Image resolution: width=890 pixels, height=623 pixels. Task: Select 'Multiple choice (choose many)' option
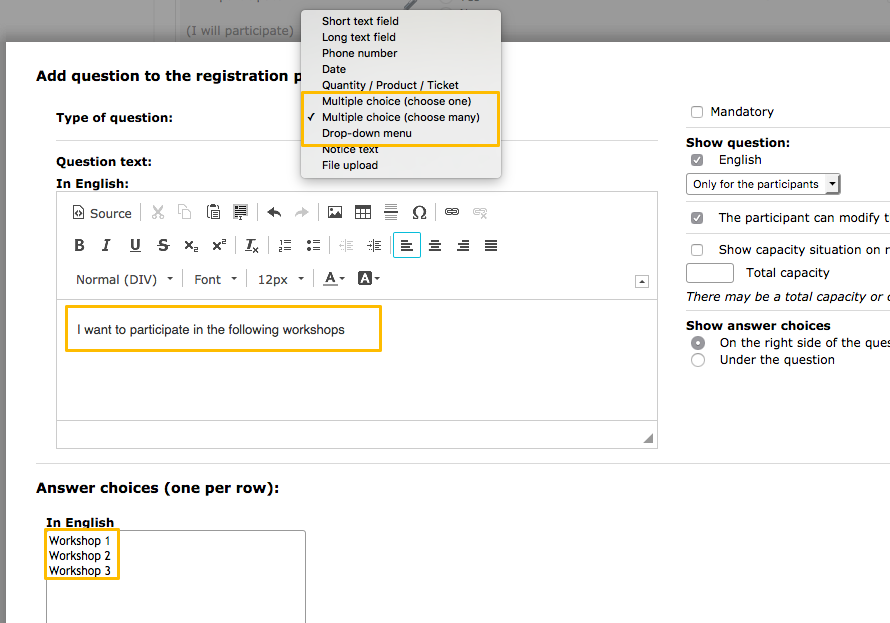401,117
